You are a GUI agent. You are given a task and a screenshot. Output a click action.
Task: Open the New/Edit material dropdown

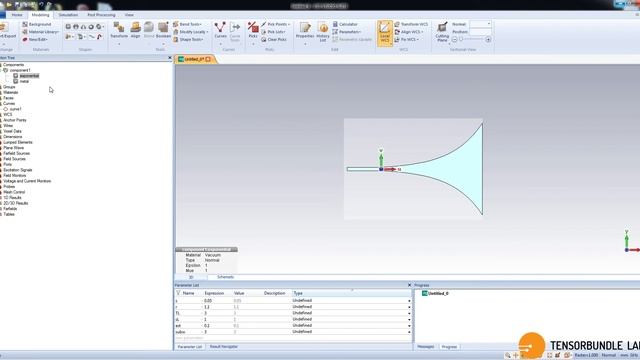[x=35, y=40]
